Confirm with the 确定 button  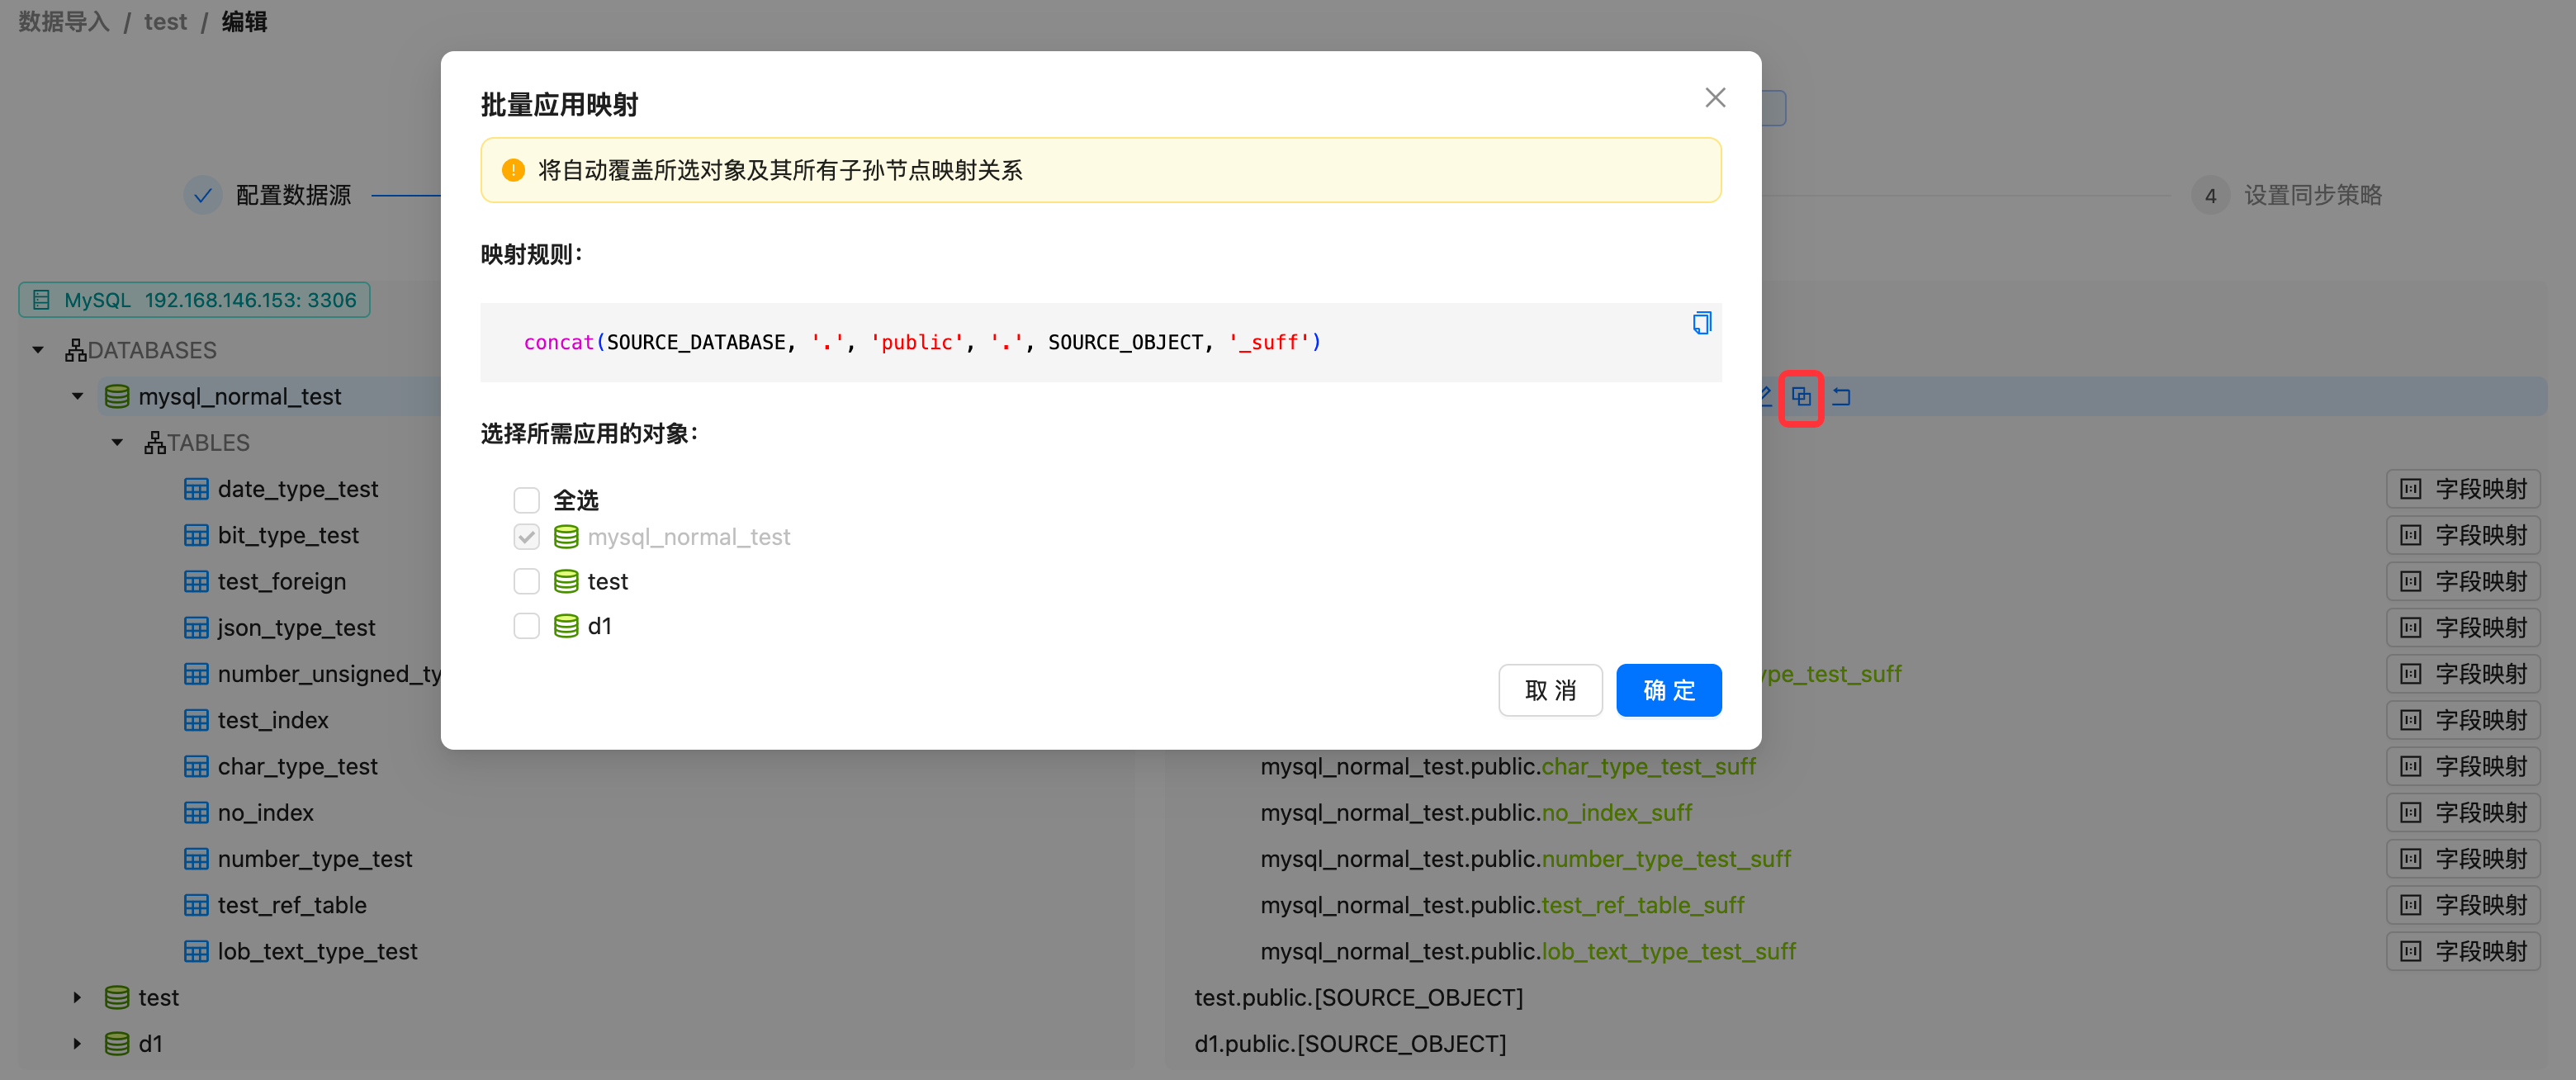[1668, 690]
